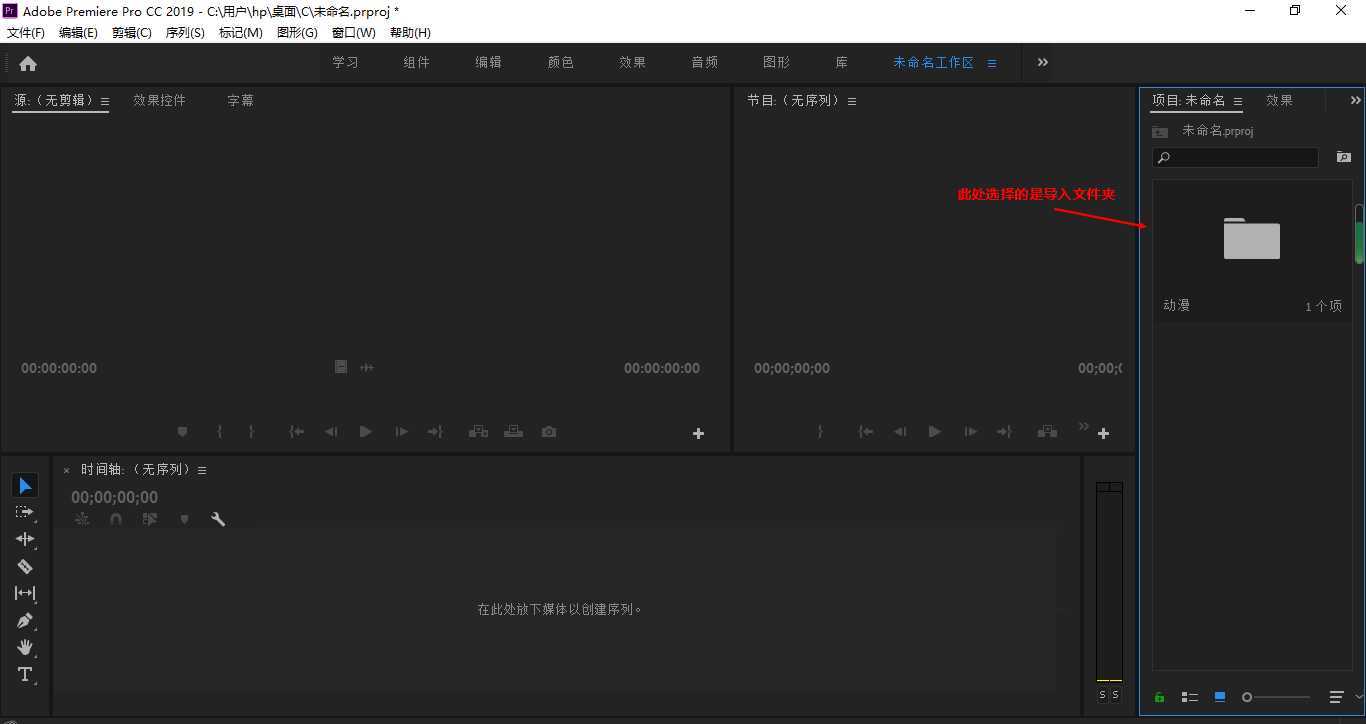Select the Pen tool
The width and height of the screenshot is (1366, 724).
pos(25,620)
